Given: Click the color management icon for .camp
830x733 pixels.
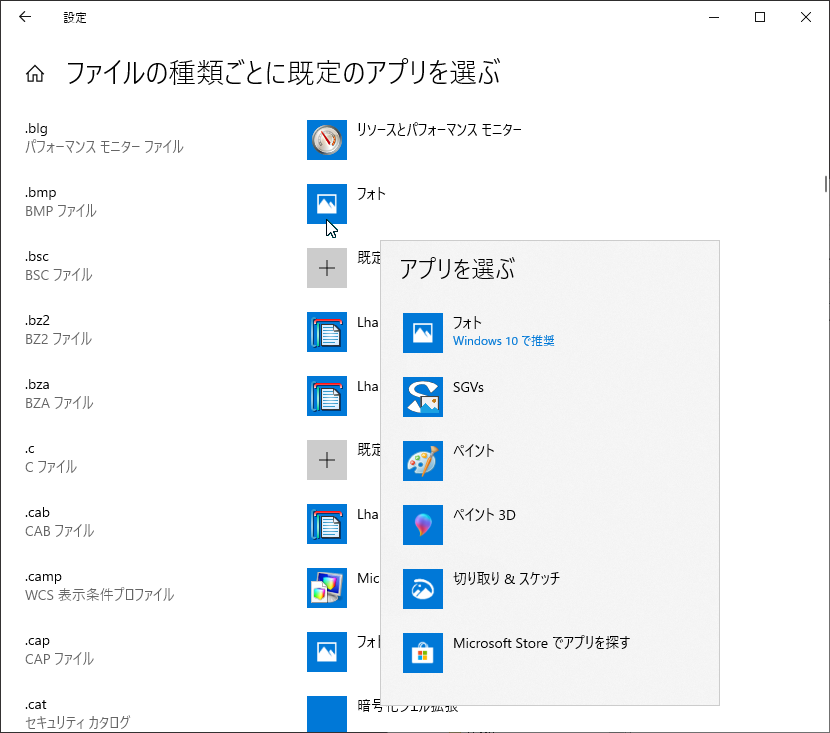Looking at the screenshot, I should pyautogui.click(x=327, y=588).
